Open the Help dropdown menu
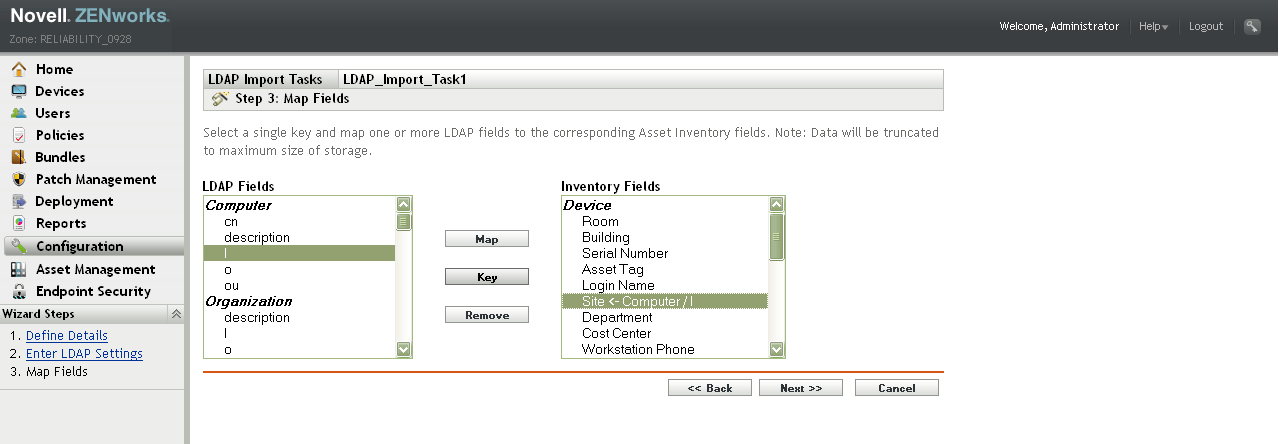 pos(1153,26)
